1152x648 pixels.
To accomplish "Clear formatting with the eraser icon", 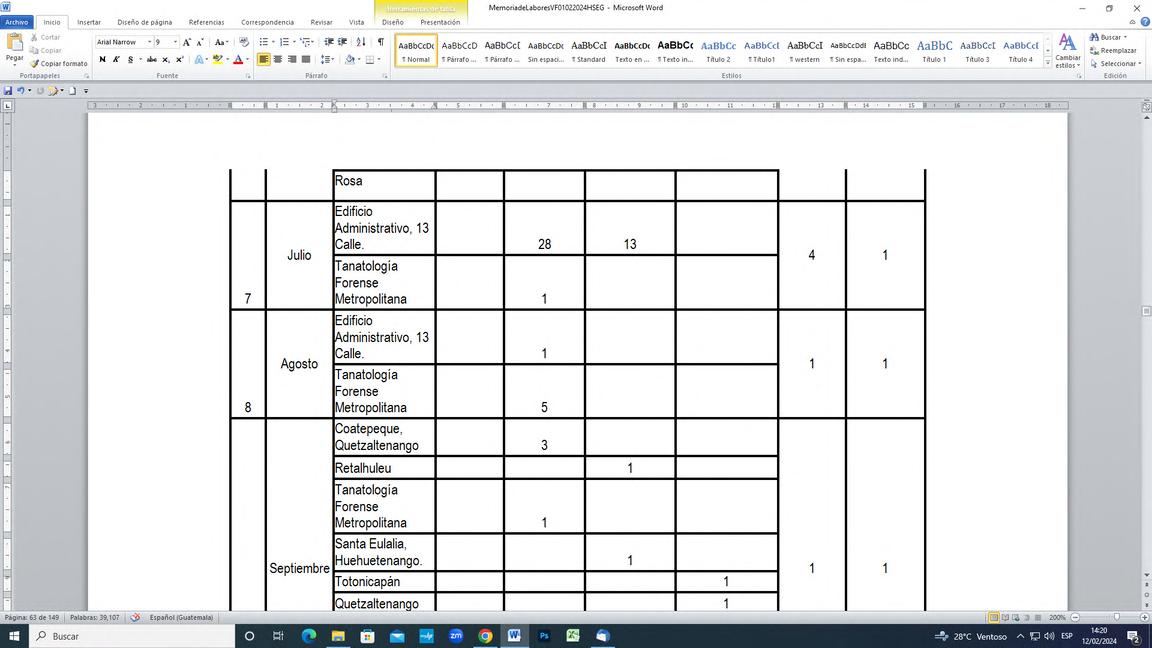I will 244,43.
